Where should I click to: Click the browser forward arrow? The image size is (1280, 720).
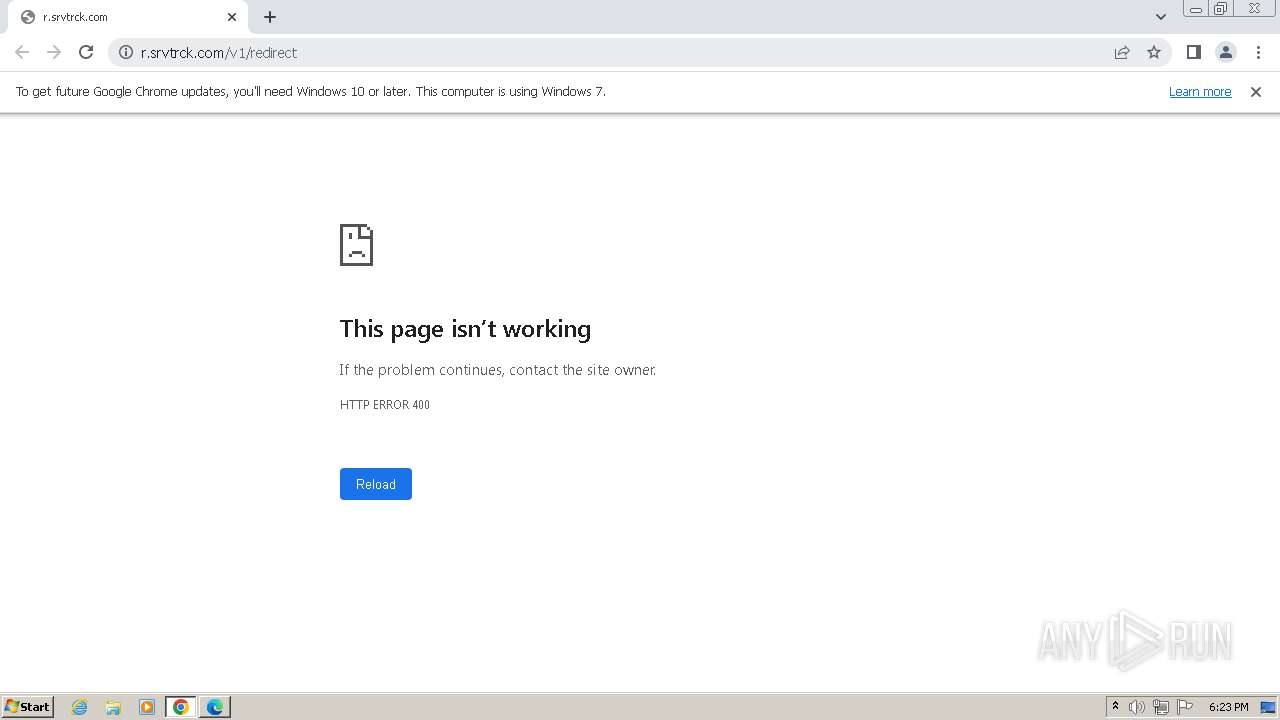coord(54,52)
